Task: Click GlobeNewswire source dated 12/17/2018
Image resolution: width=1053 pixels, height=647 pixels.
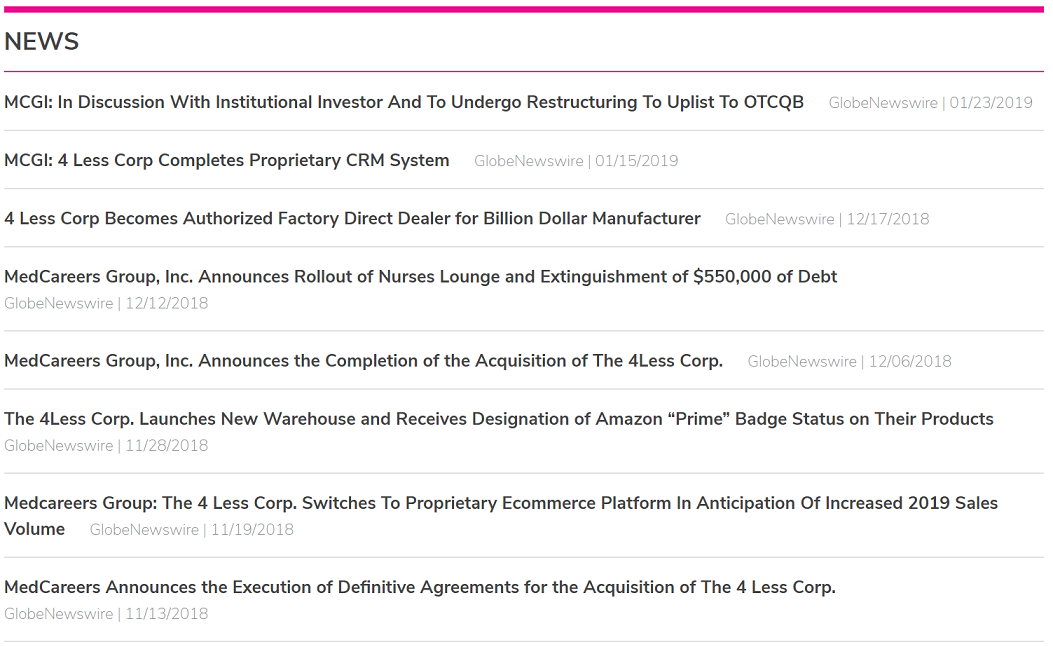Action: coord(827,219)
